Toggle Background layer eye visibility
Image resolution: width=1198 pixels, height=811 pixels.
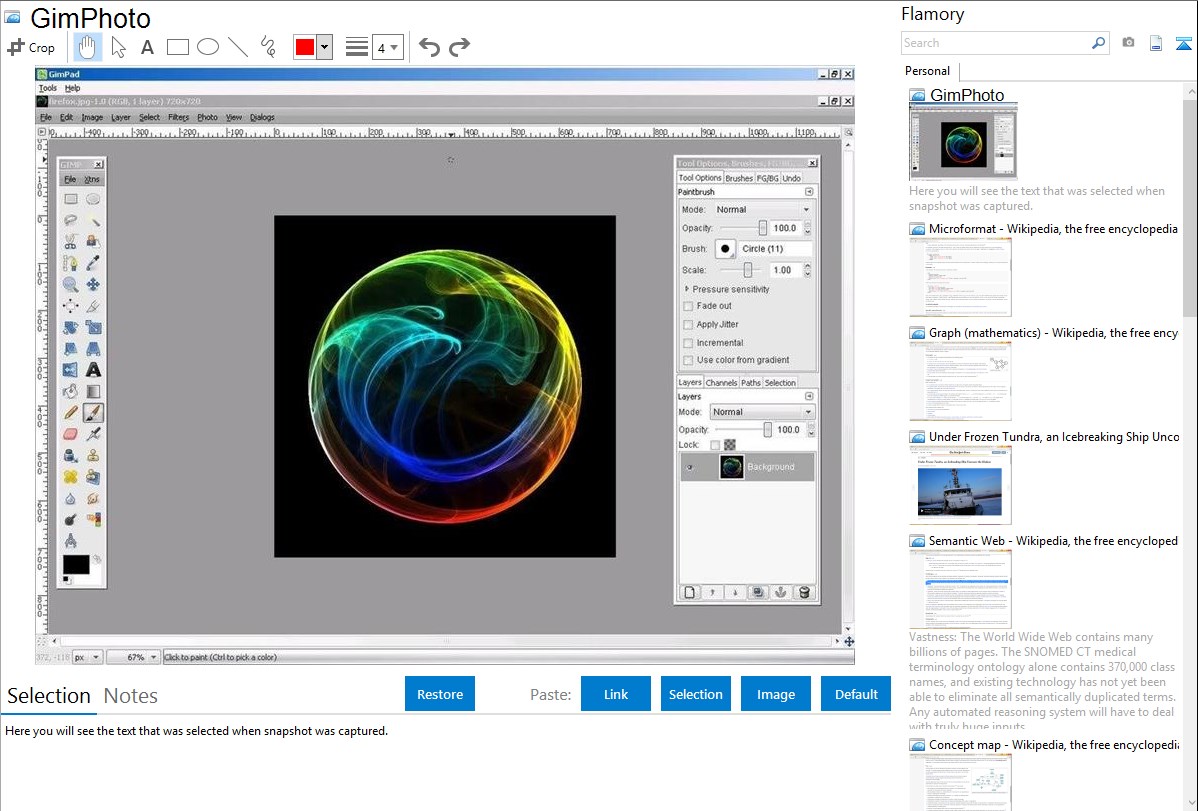click(x=690, y=467)
